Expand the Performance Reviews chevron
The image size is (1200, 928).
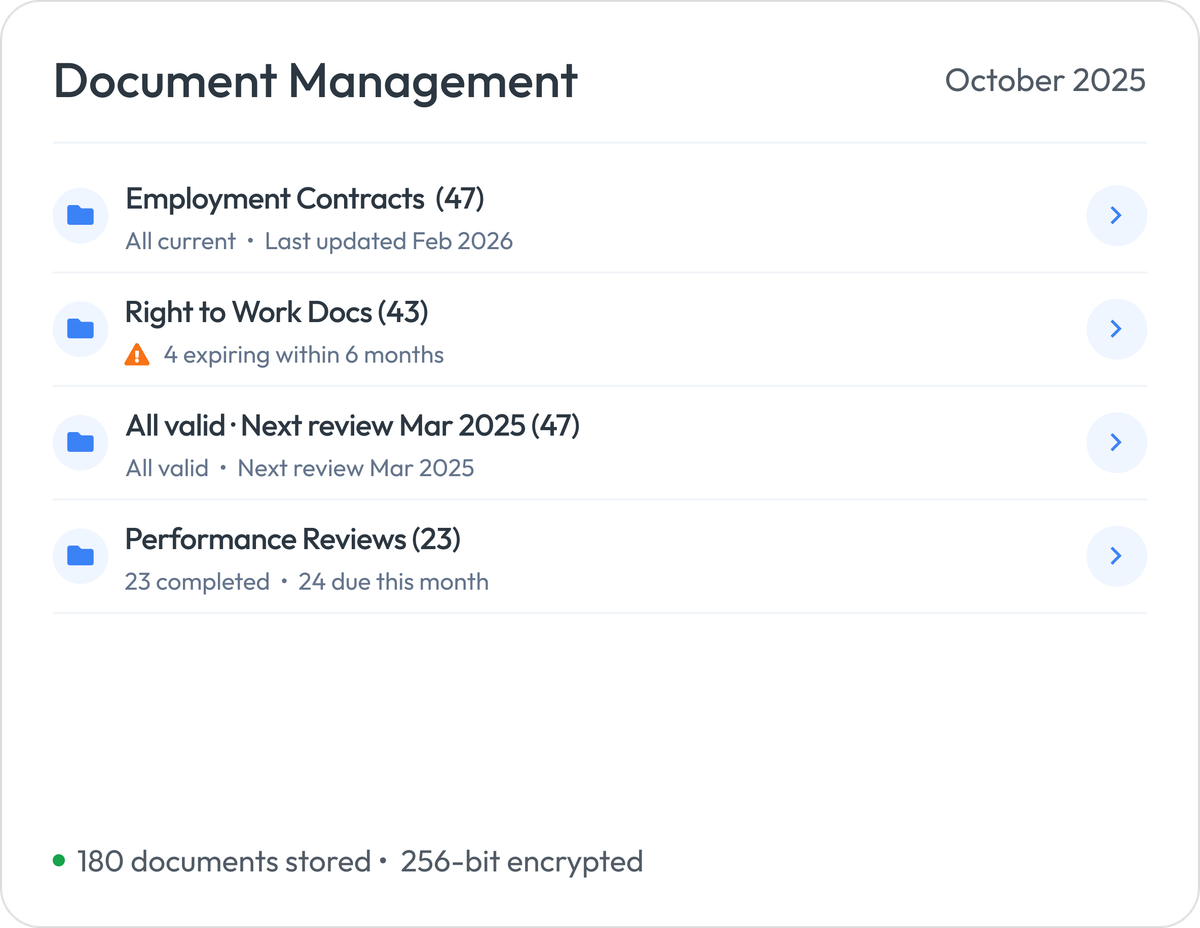click(1117, 556)
